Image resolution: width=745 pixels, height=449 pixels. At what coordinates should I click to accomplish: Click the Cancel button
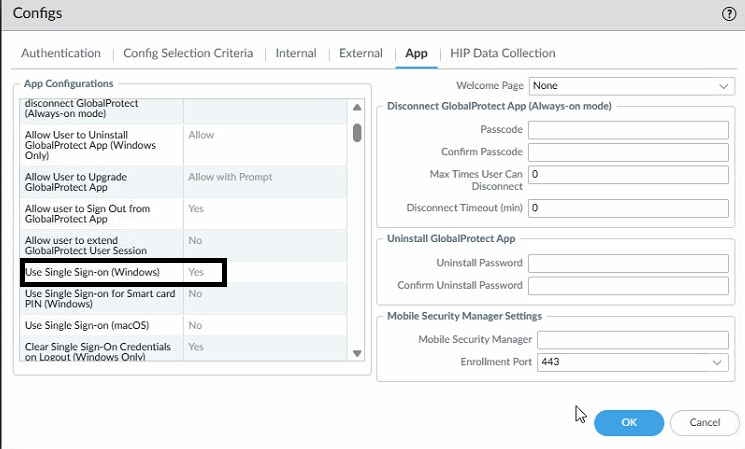tap(705, 422)
